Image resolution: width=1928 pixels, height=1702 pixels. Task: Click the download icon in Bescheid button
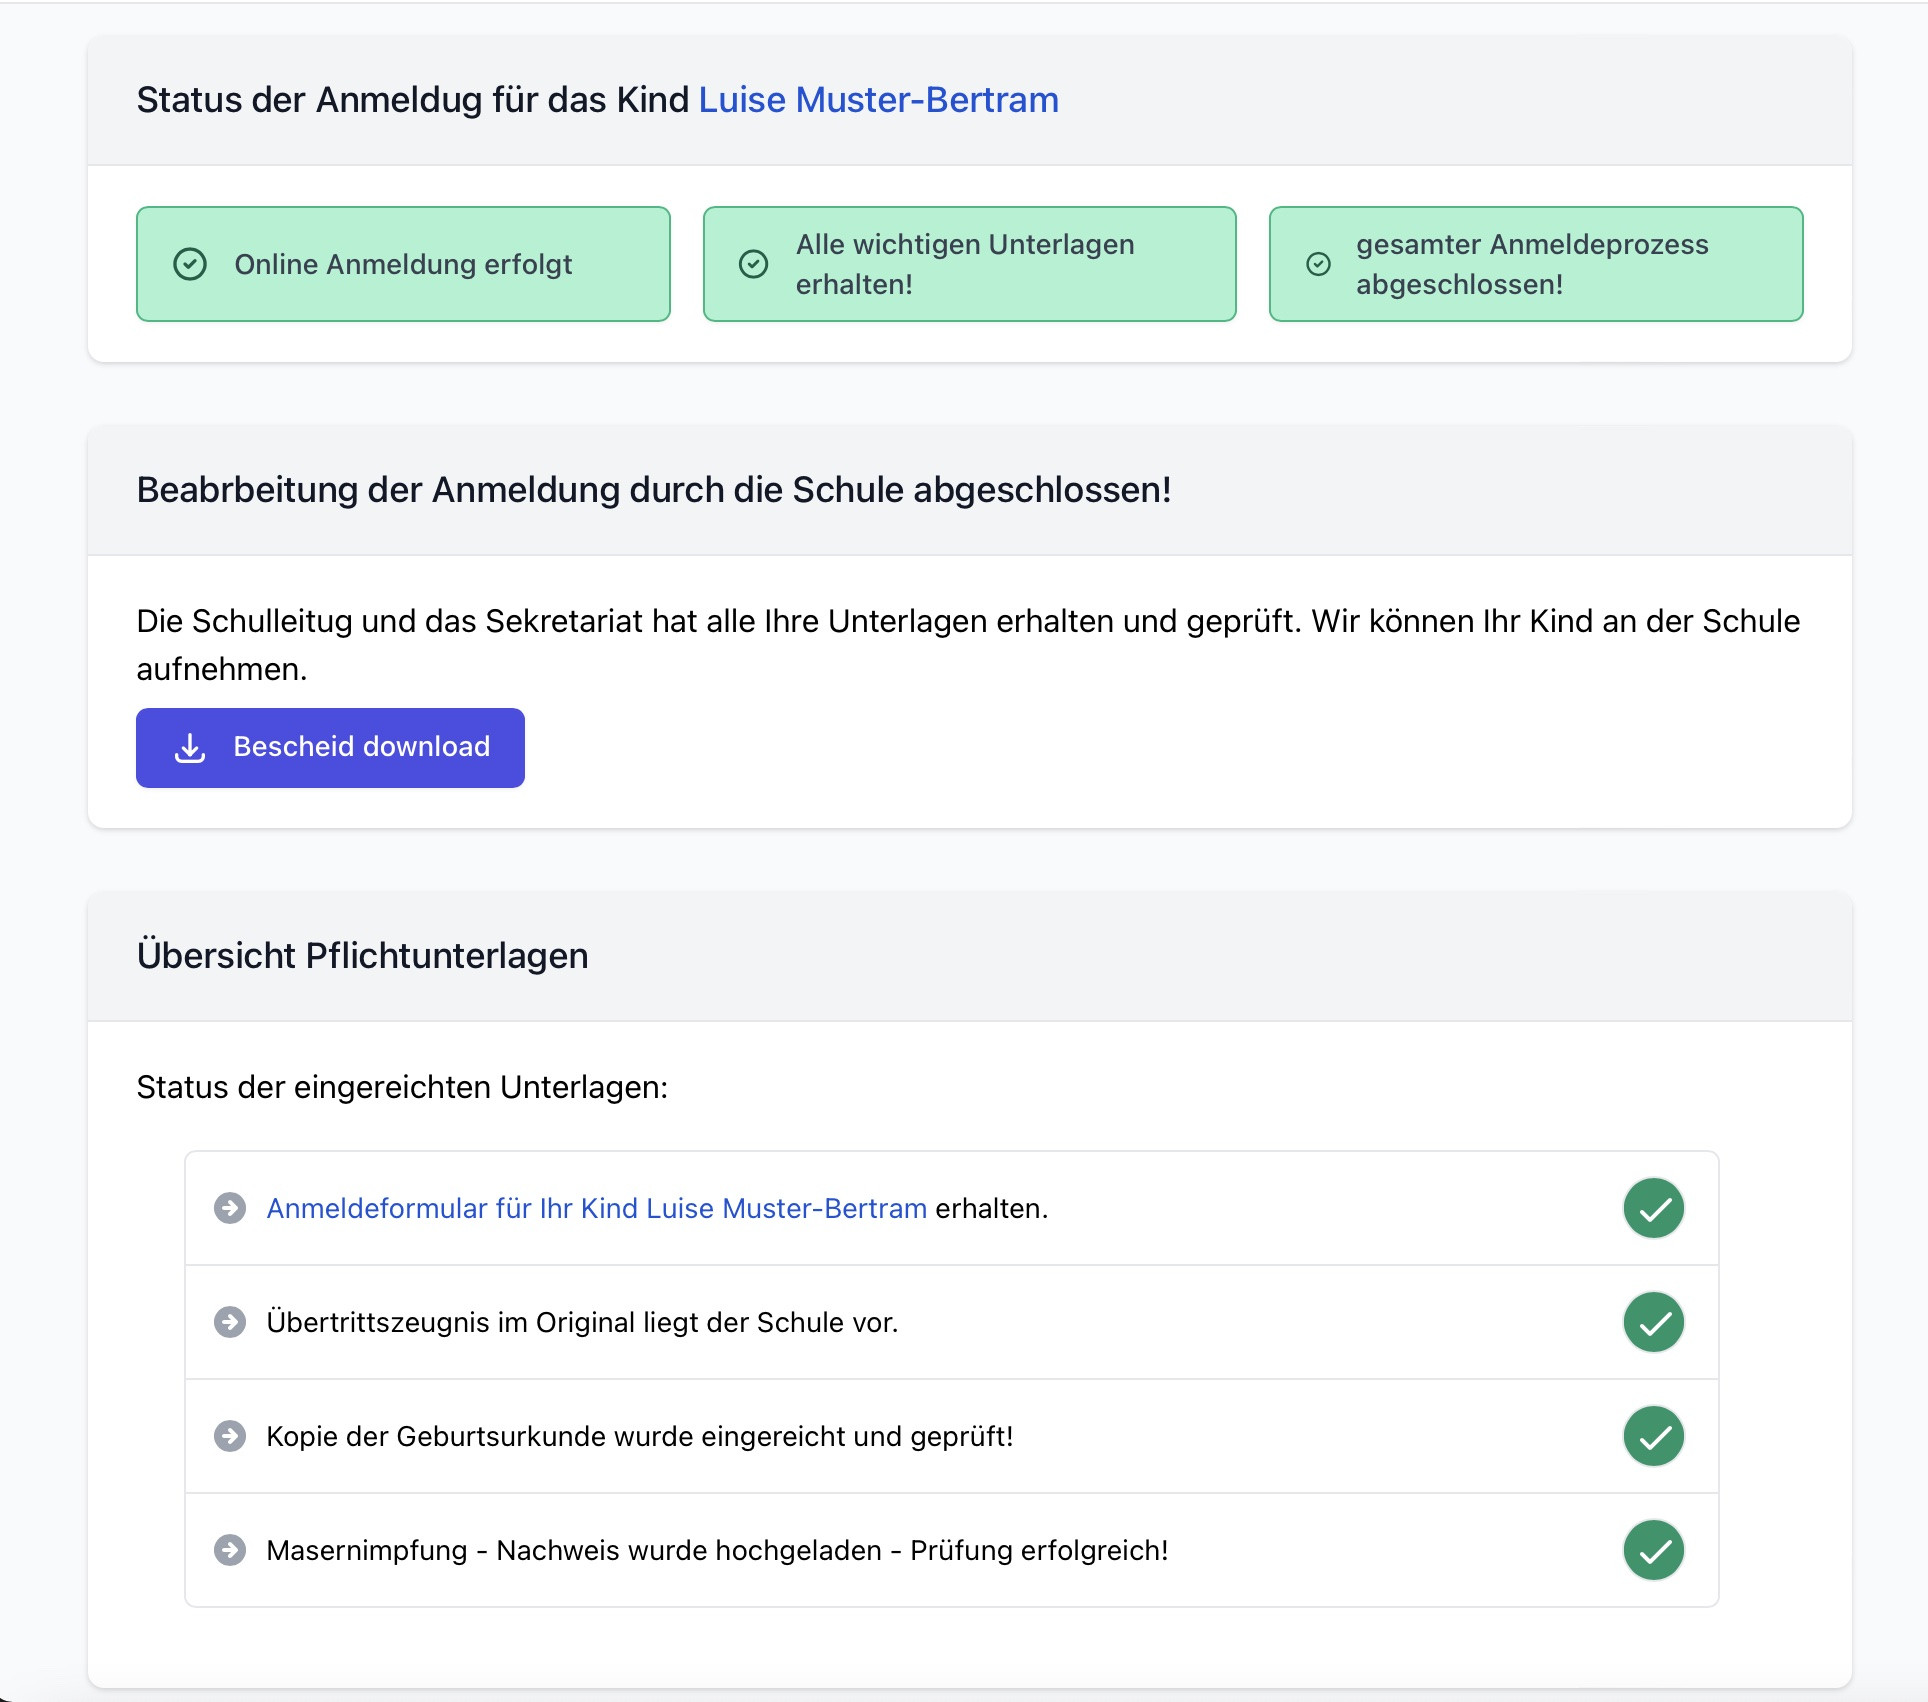click(x=190, y=748)
